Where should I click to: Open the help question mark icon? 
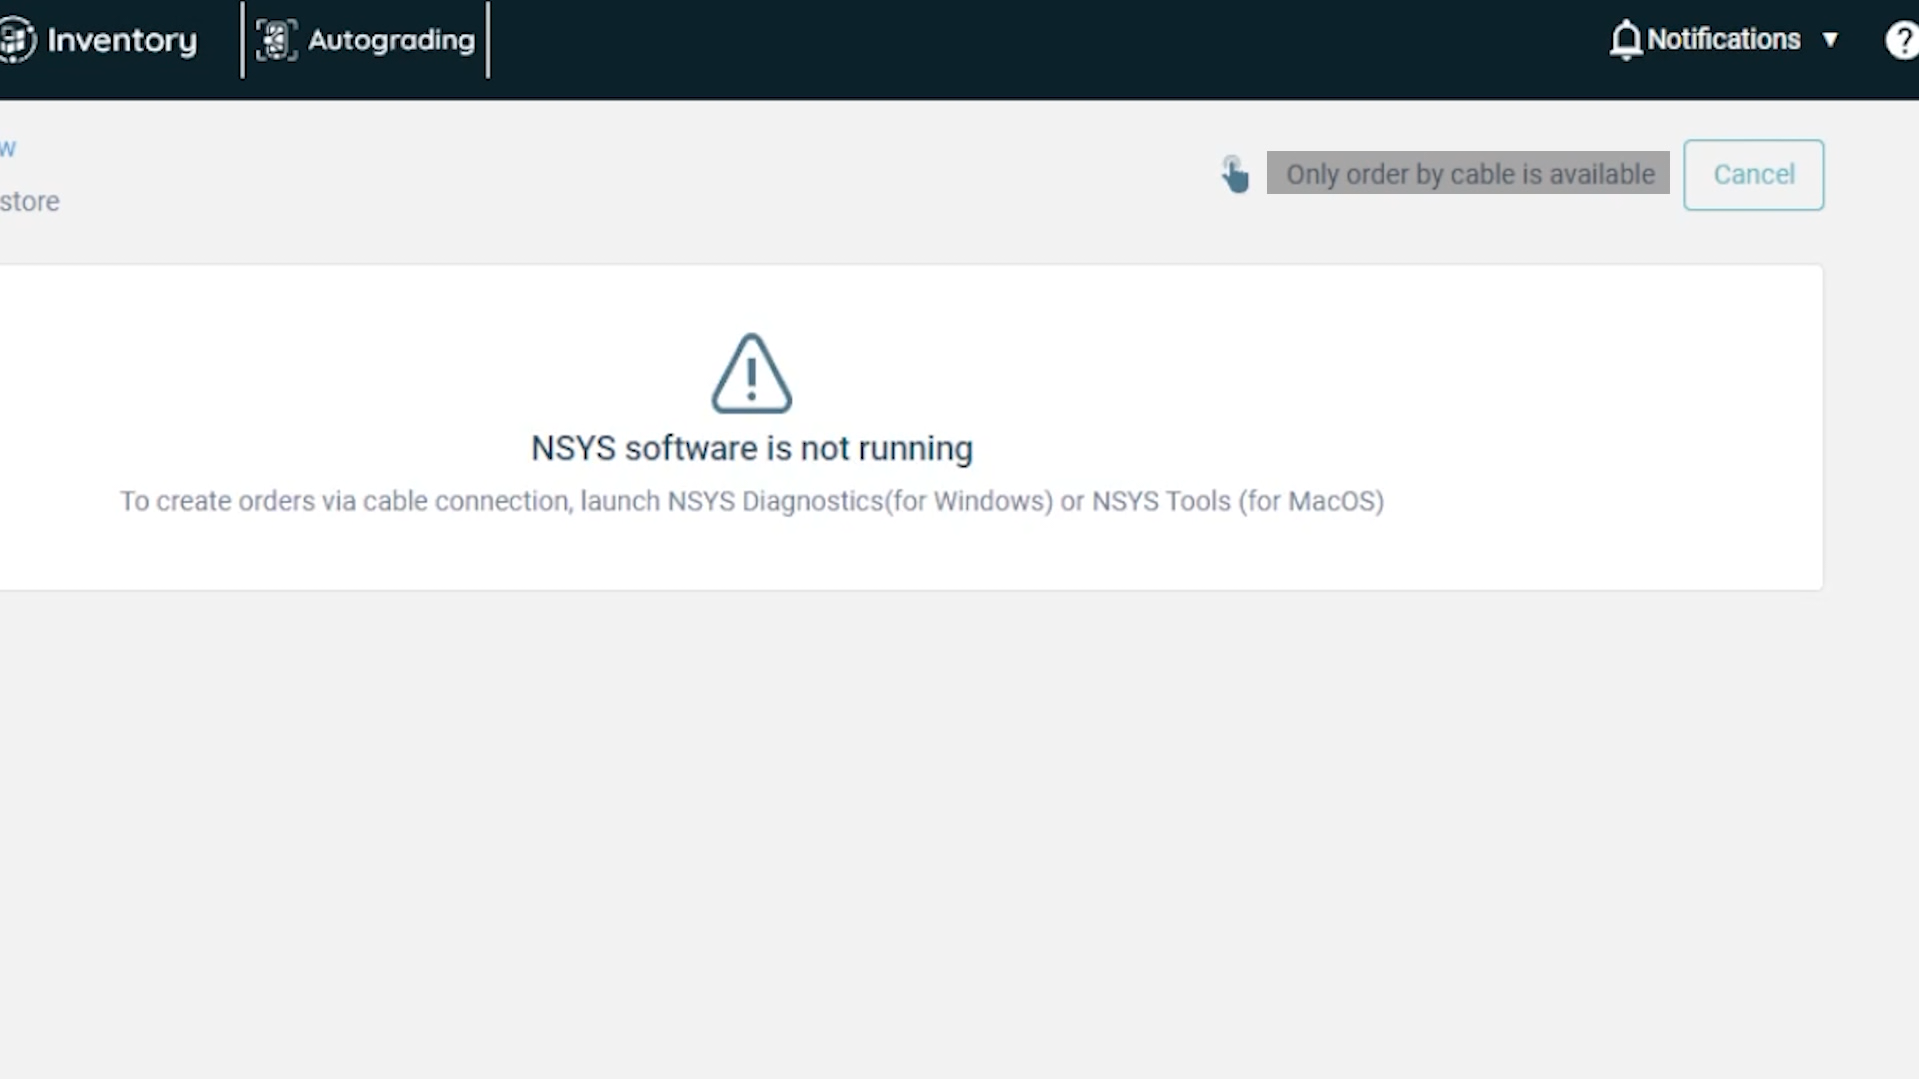(x=1901, y=40)
